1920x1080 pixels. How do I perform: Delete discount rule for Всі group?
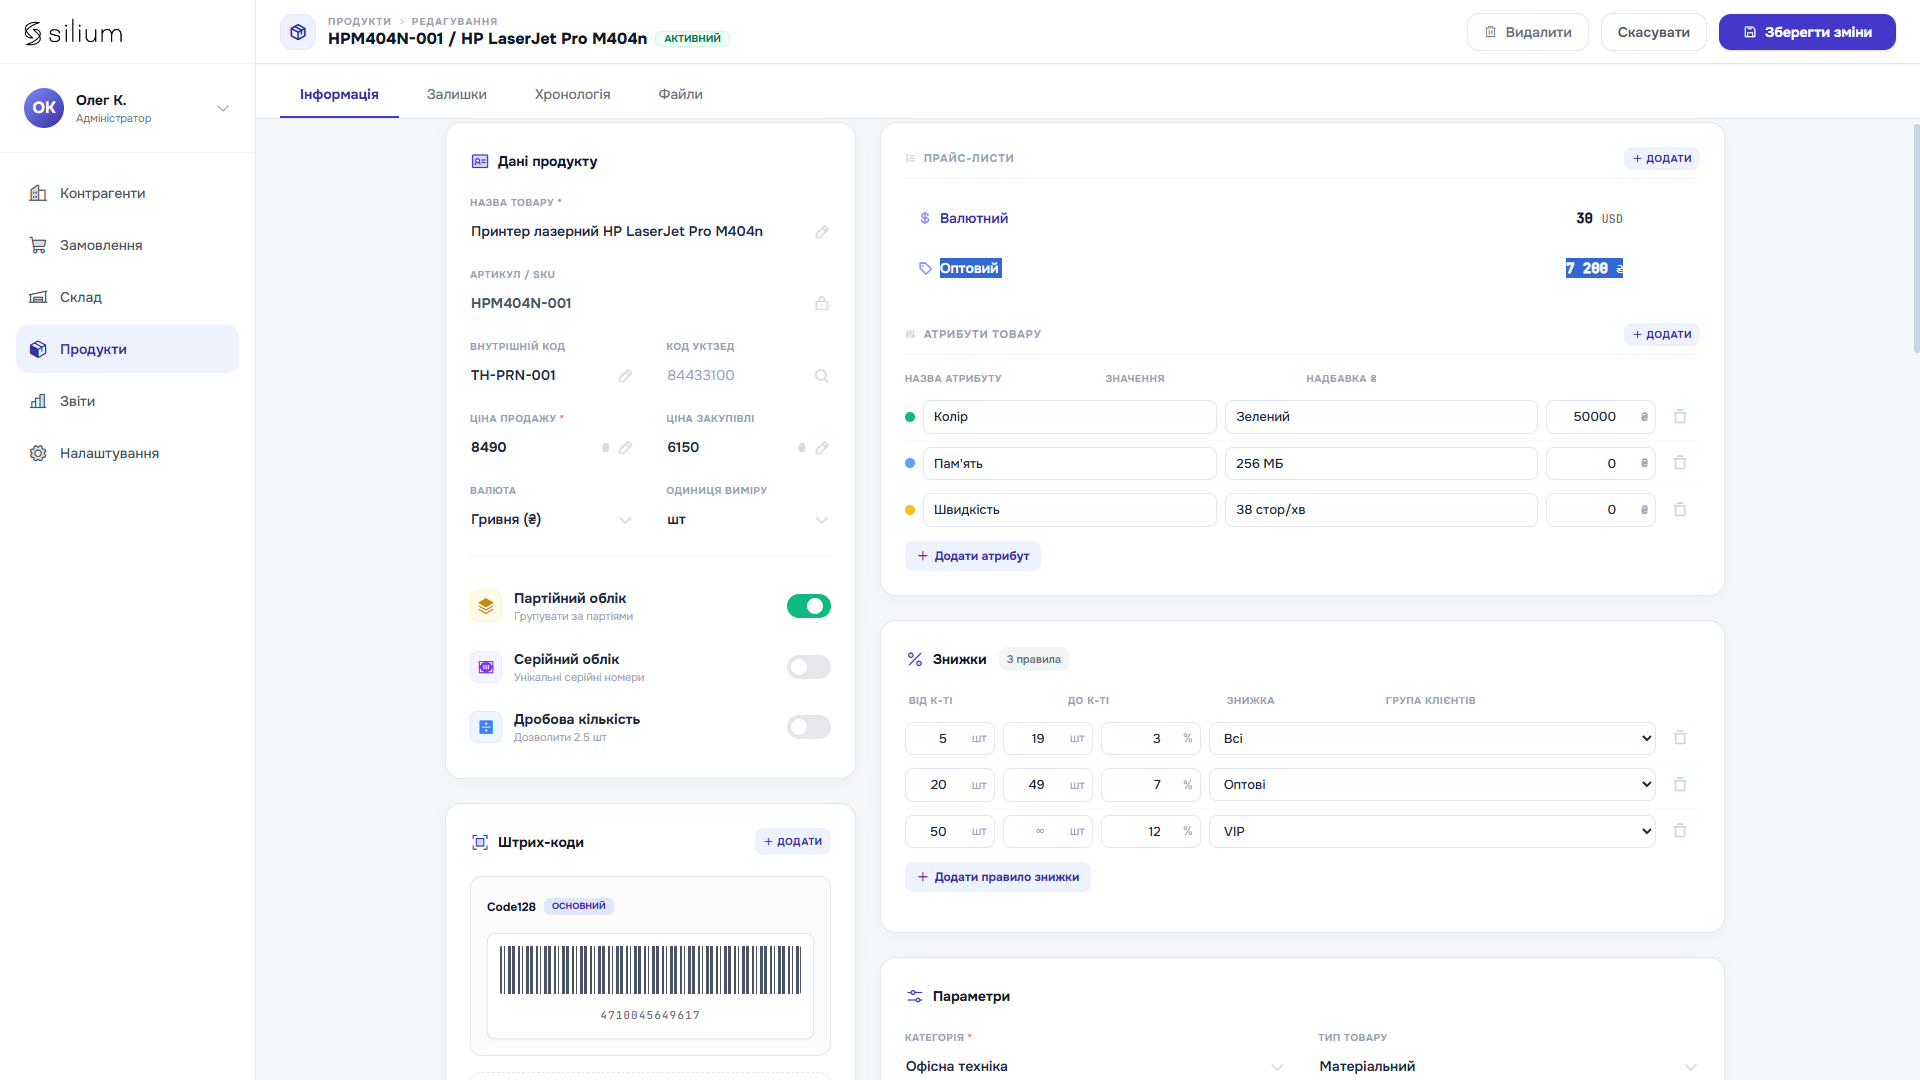pos(1680,738)
